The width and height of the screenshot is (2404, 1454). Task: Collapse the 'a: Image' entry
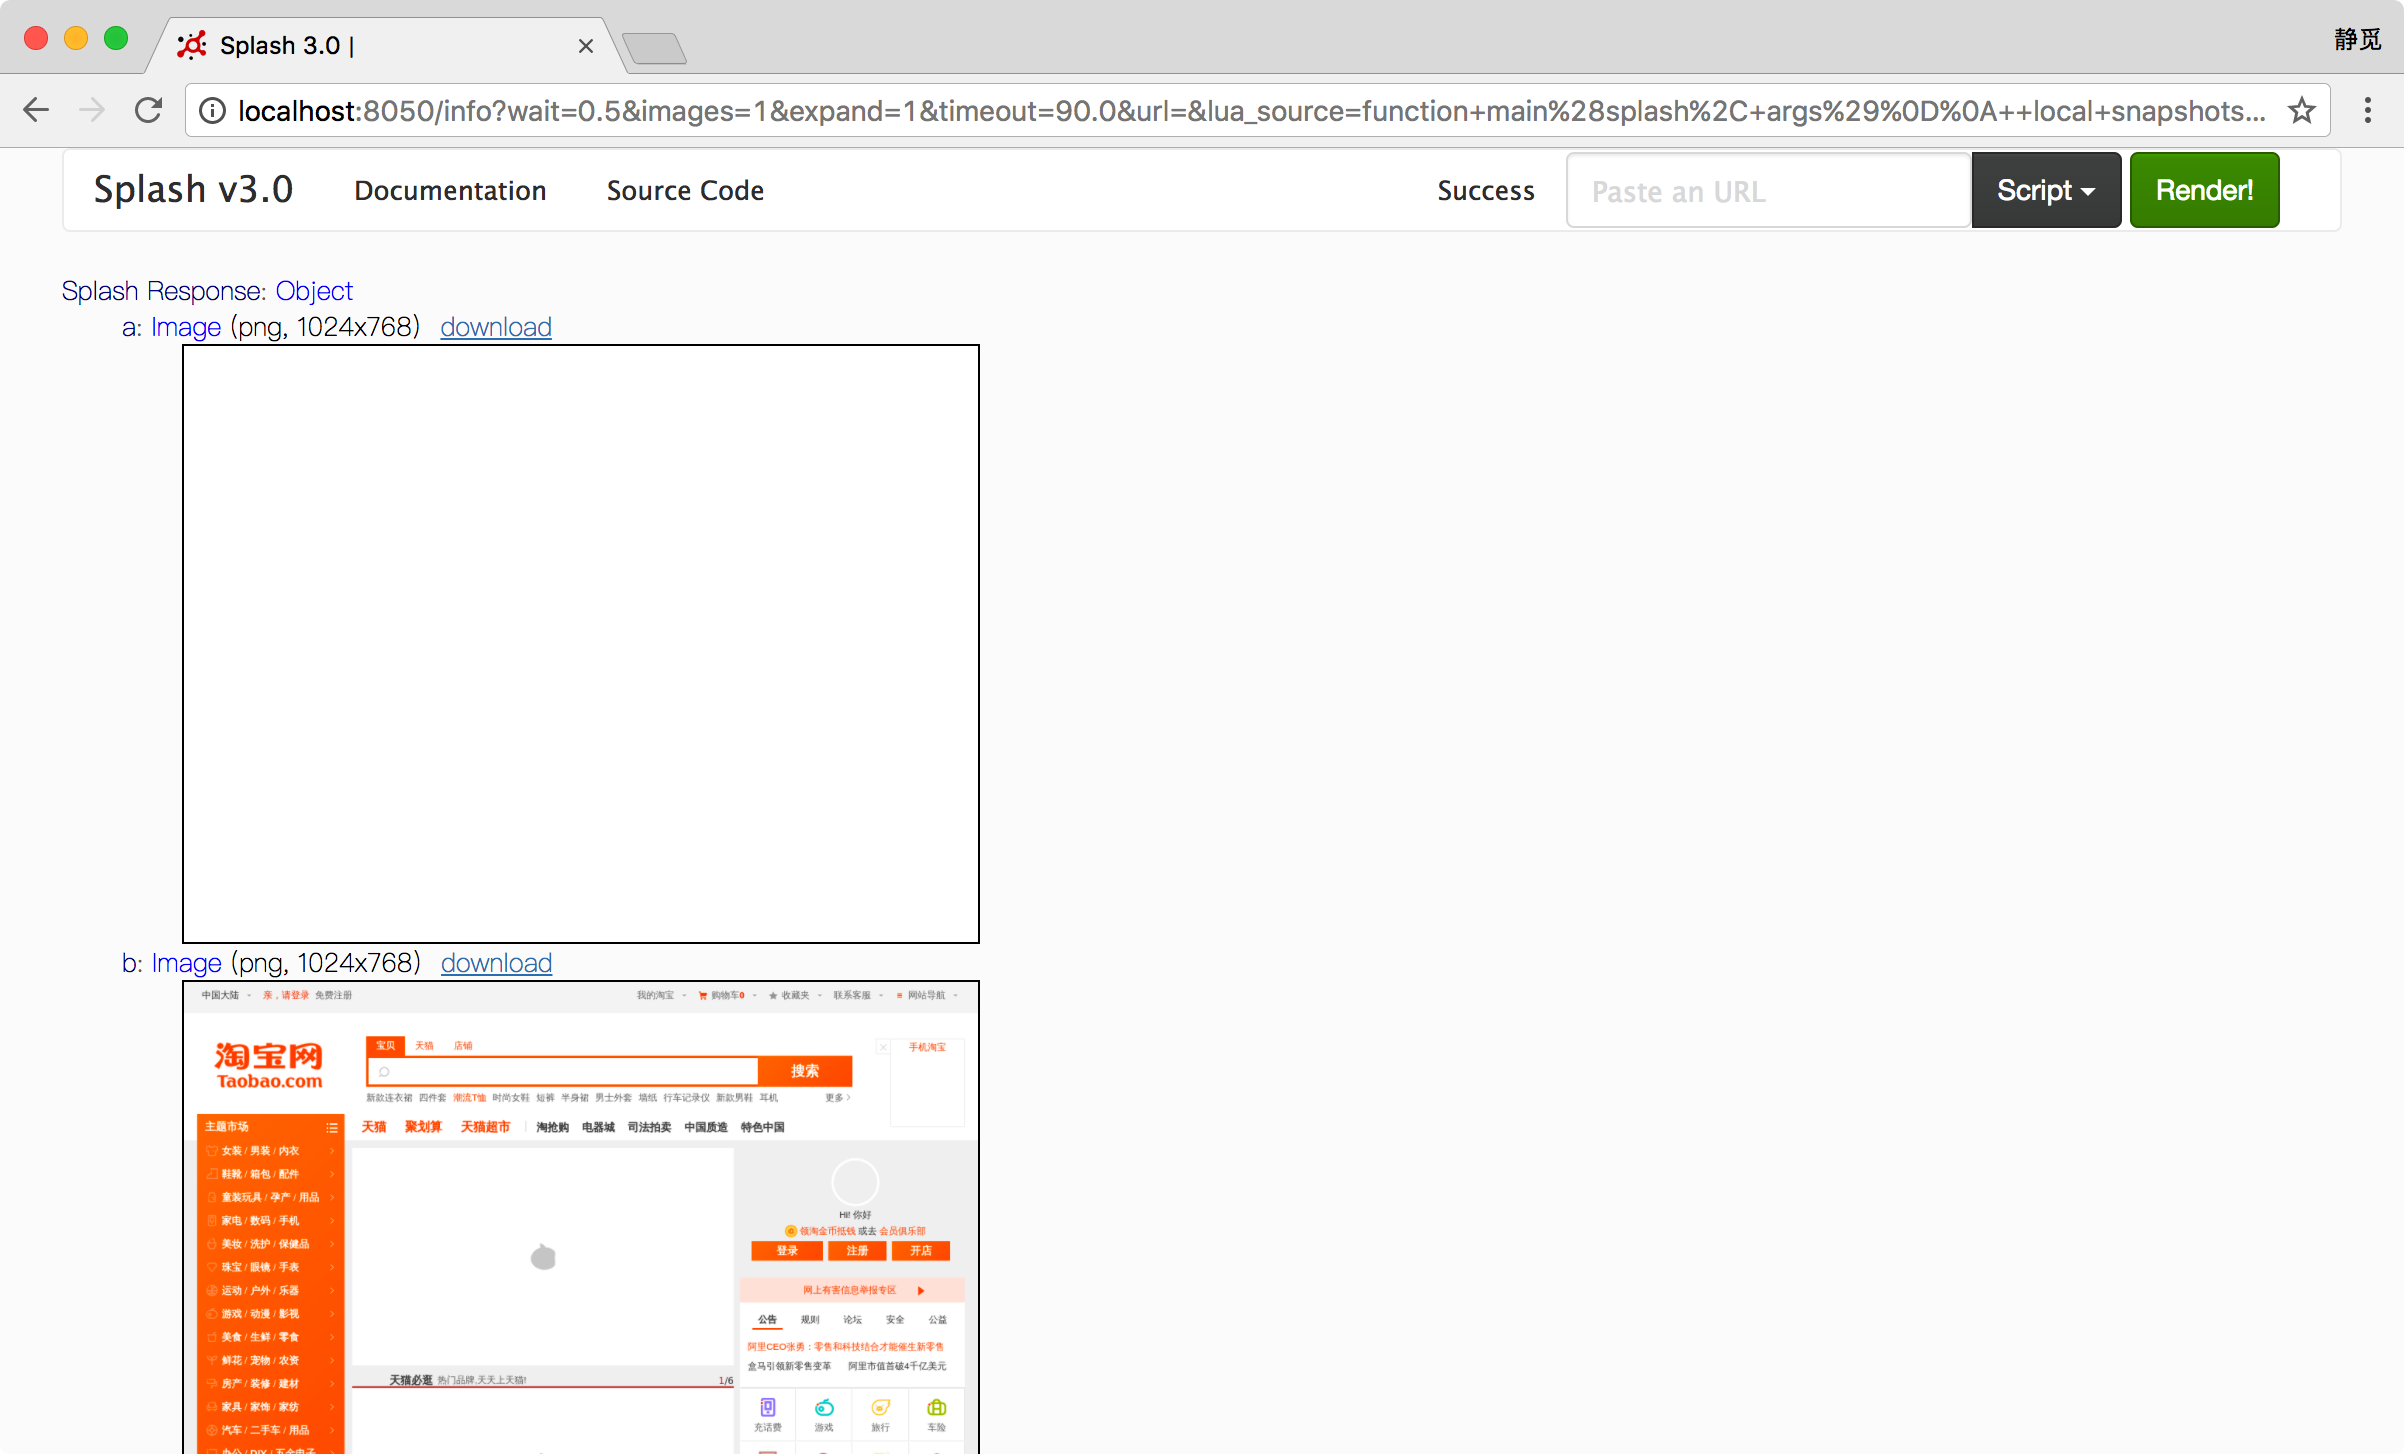click(x=186, y=327)
